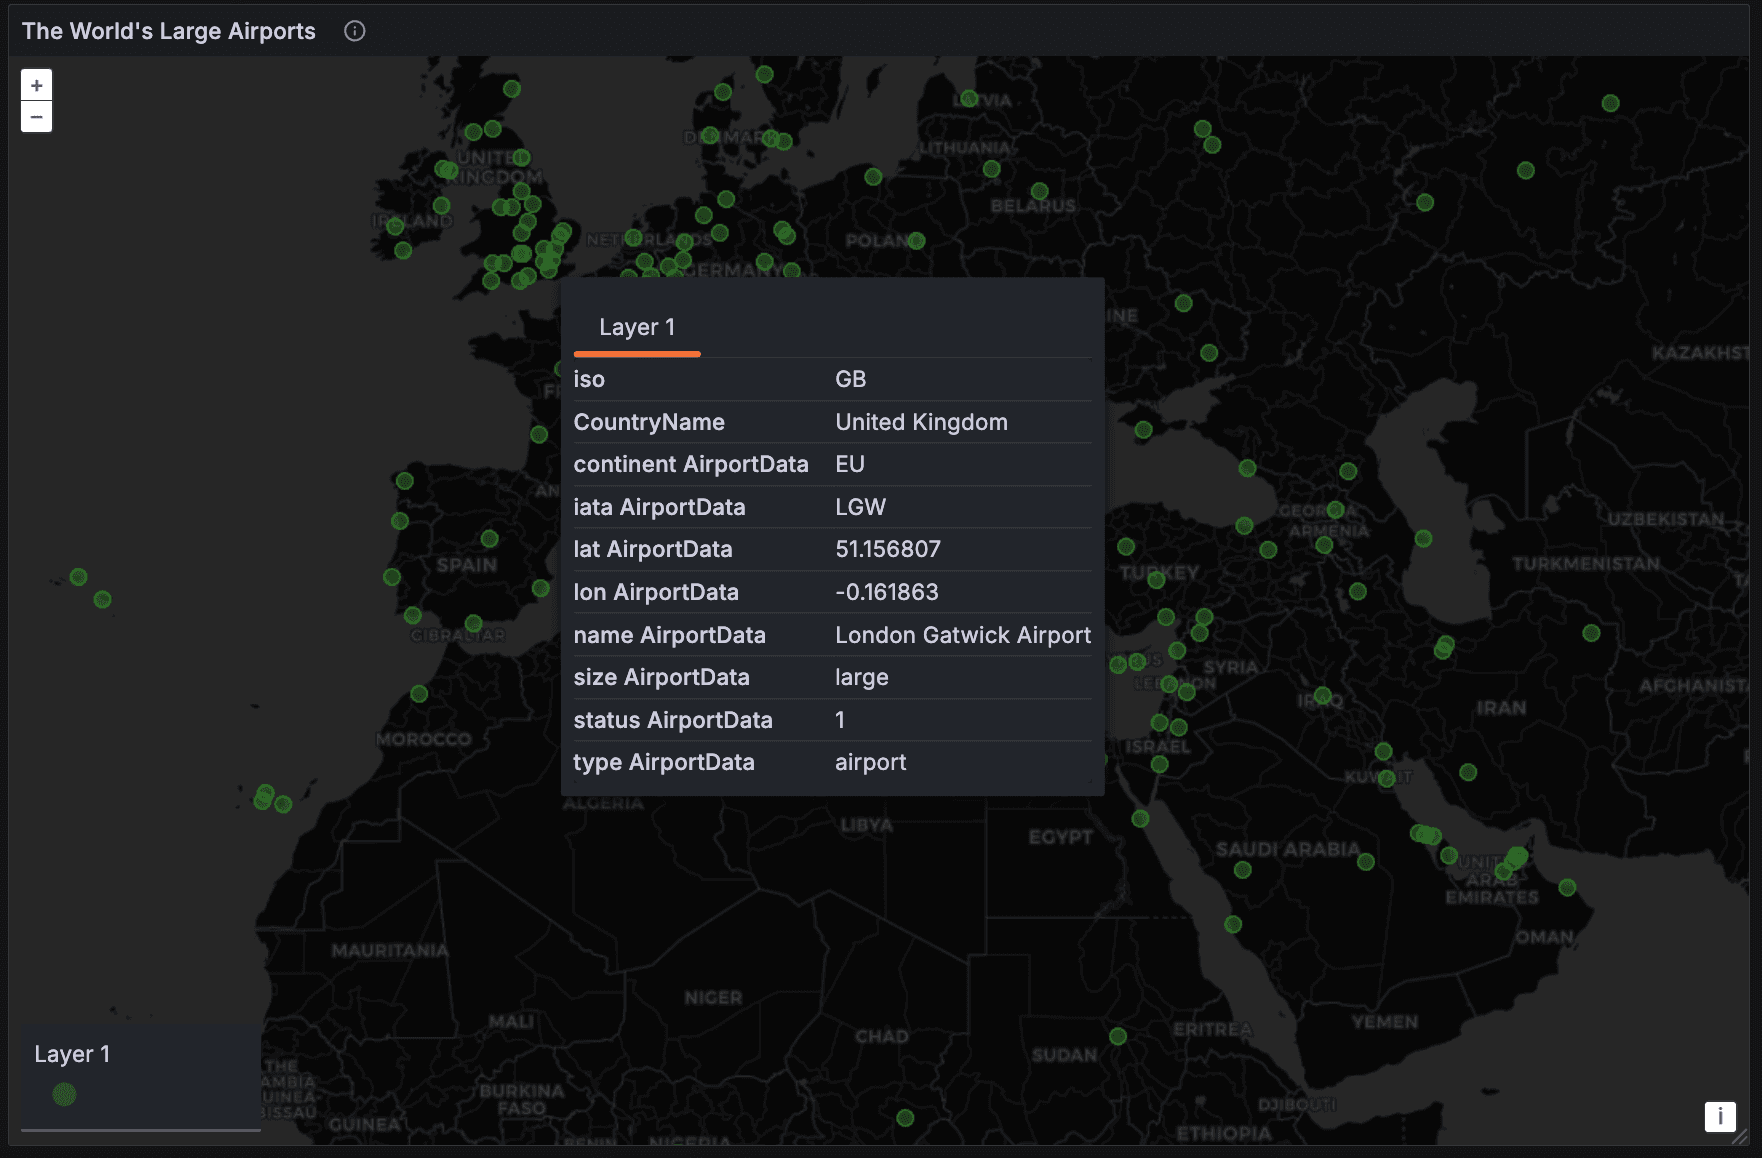Click the United Kingdom country value
The image size is (1762, 1158).
point(921,422)
